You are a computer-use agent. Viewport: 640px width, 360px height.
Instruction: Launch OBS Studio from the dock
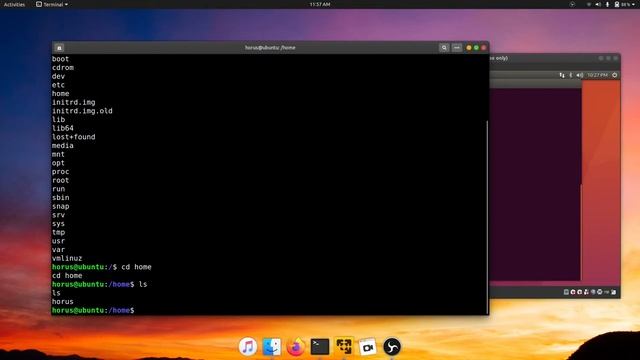[x=392, y=347]
